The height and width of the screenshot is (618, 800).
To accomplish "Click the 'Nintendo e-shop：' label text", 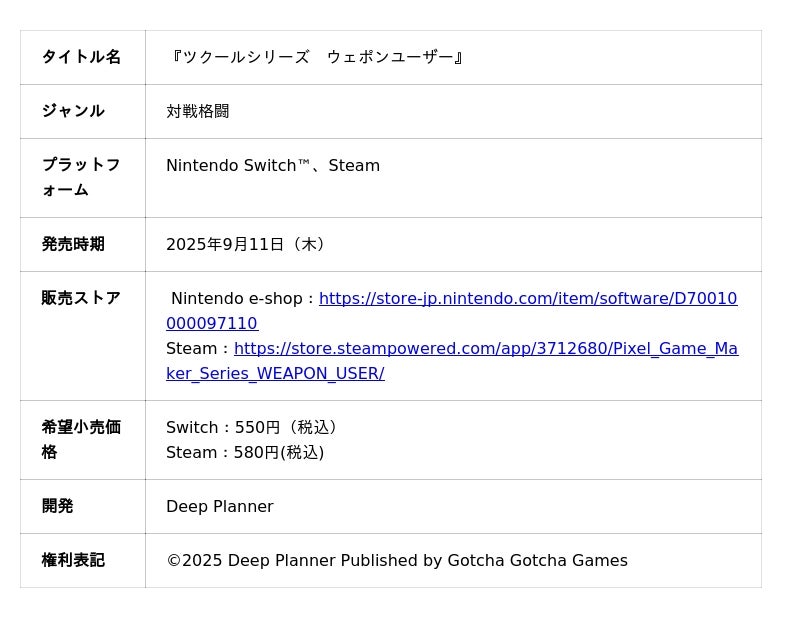I will point(243,298).
